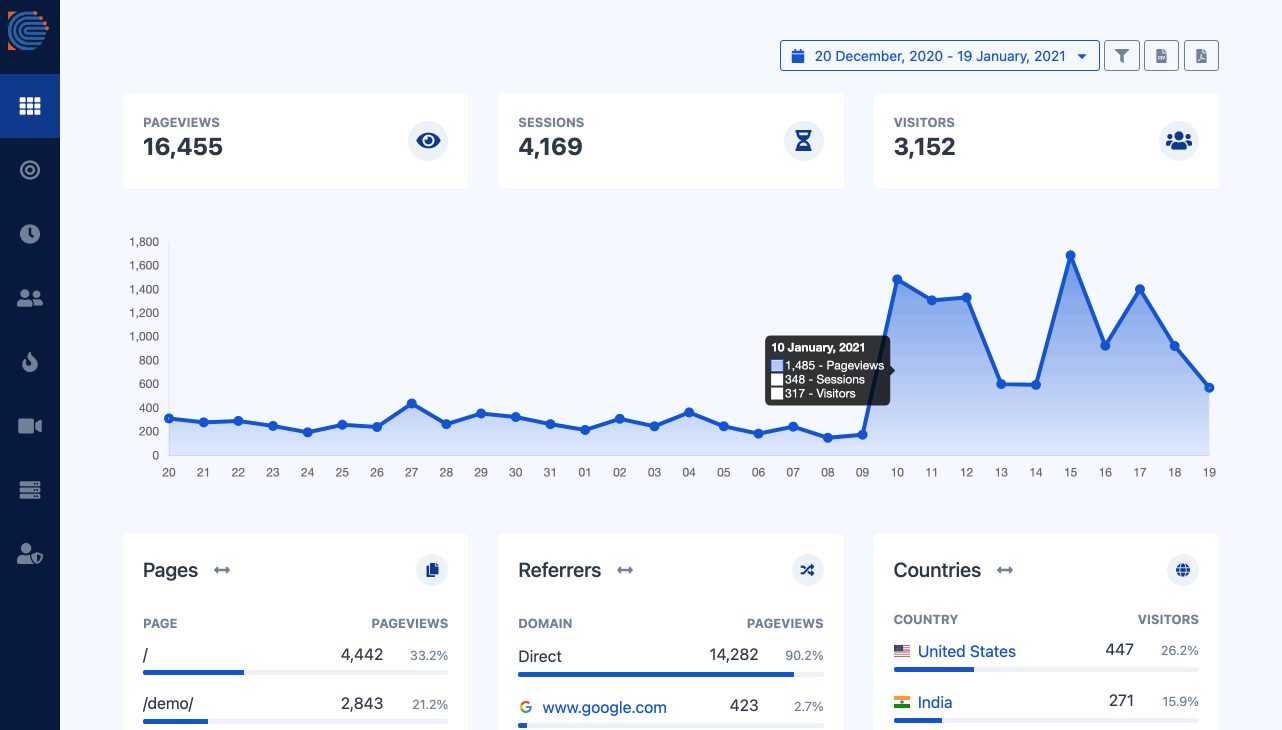Expand the Countries panel with arrows icon
This screenshot has height=730, width=1282.
(x=1005, y=570)
